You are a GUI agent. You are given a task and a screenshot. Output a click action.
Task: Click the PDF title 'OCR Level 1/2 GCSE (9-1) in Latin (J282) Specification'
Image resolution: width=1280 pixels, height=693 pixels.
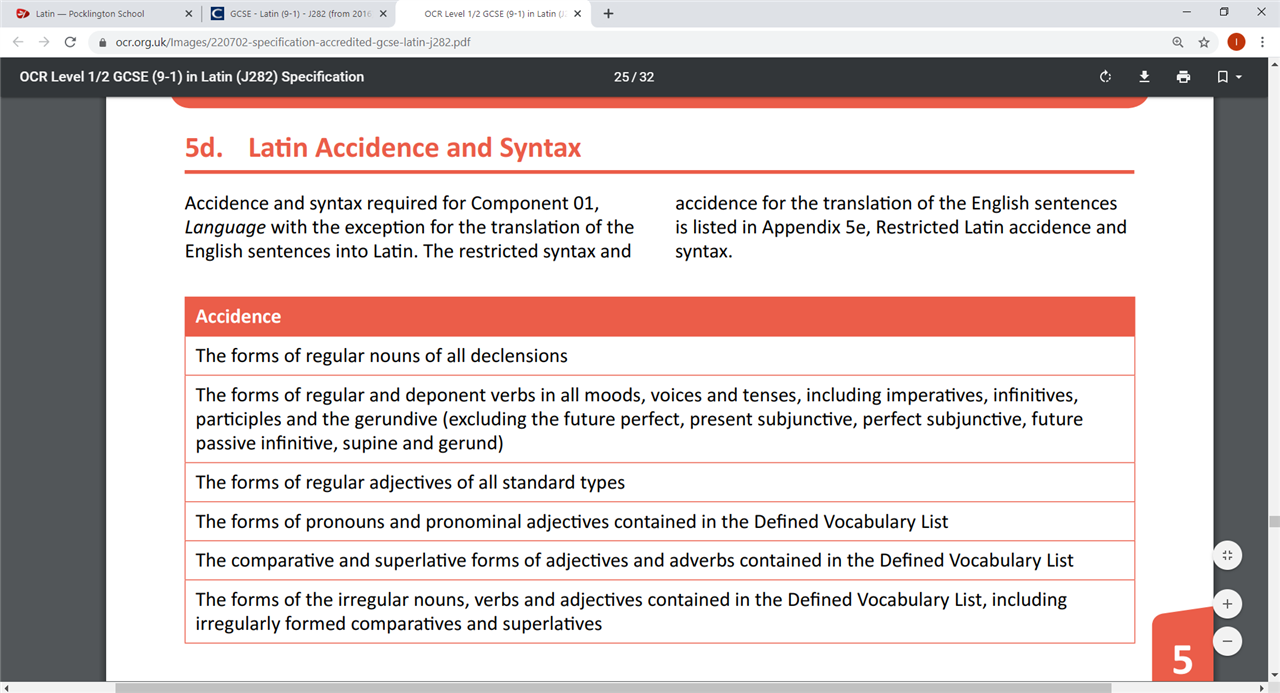[192, 77]
